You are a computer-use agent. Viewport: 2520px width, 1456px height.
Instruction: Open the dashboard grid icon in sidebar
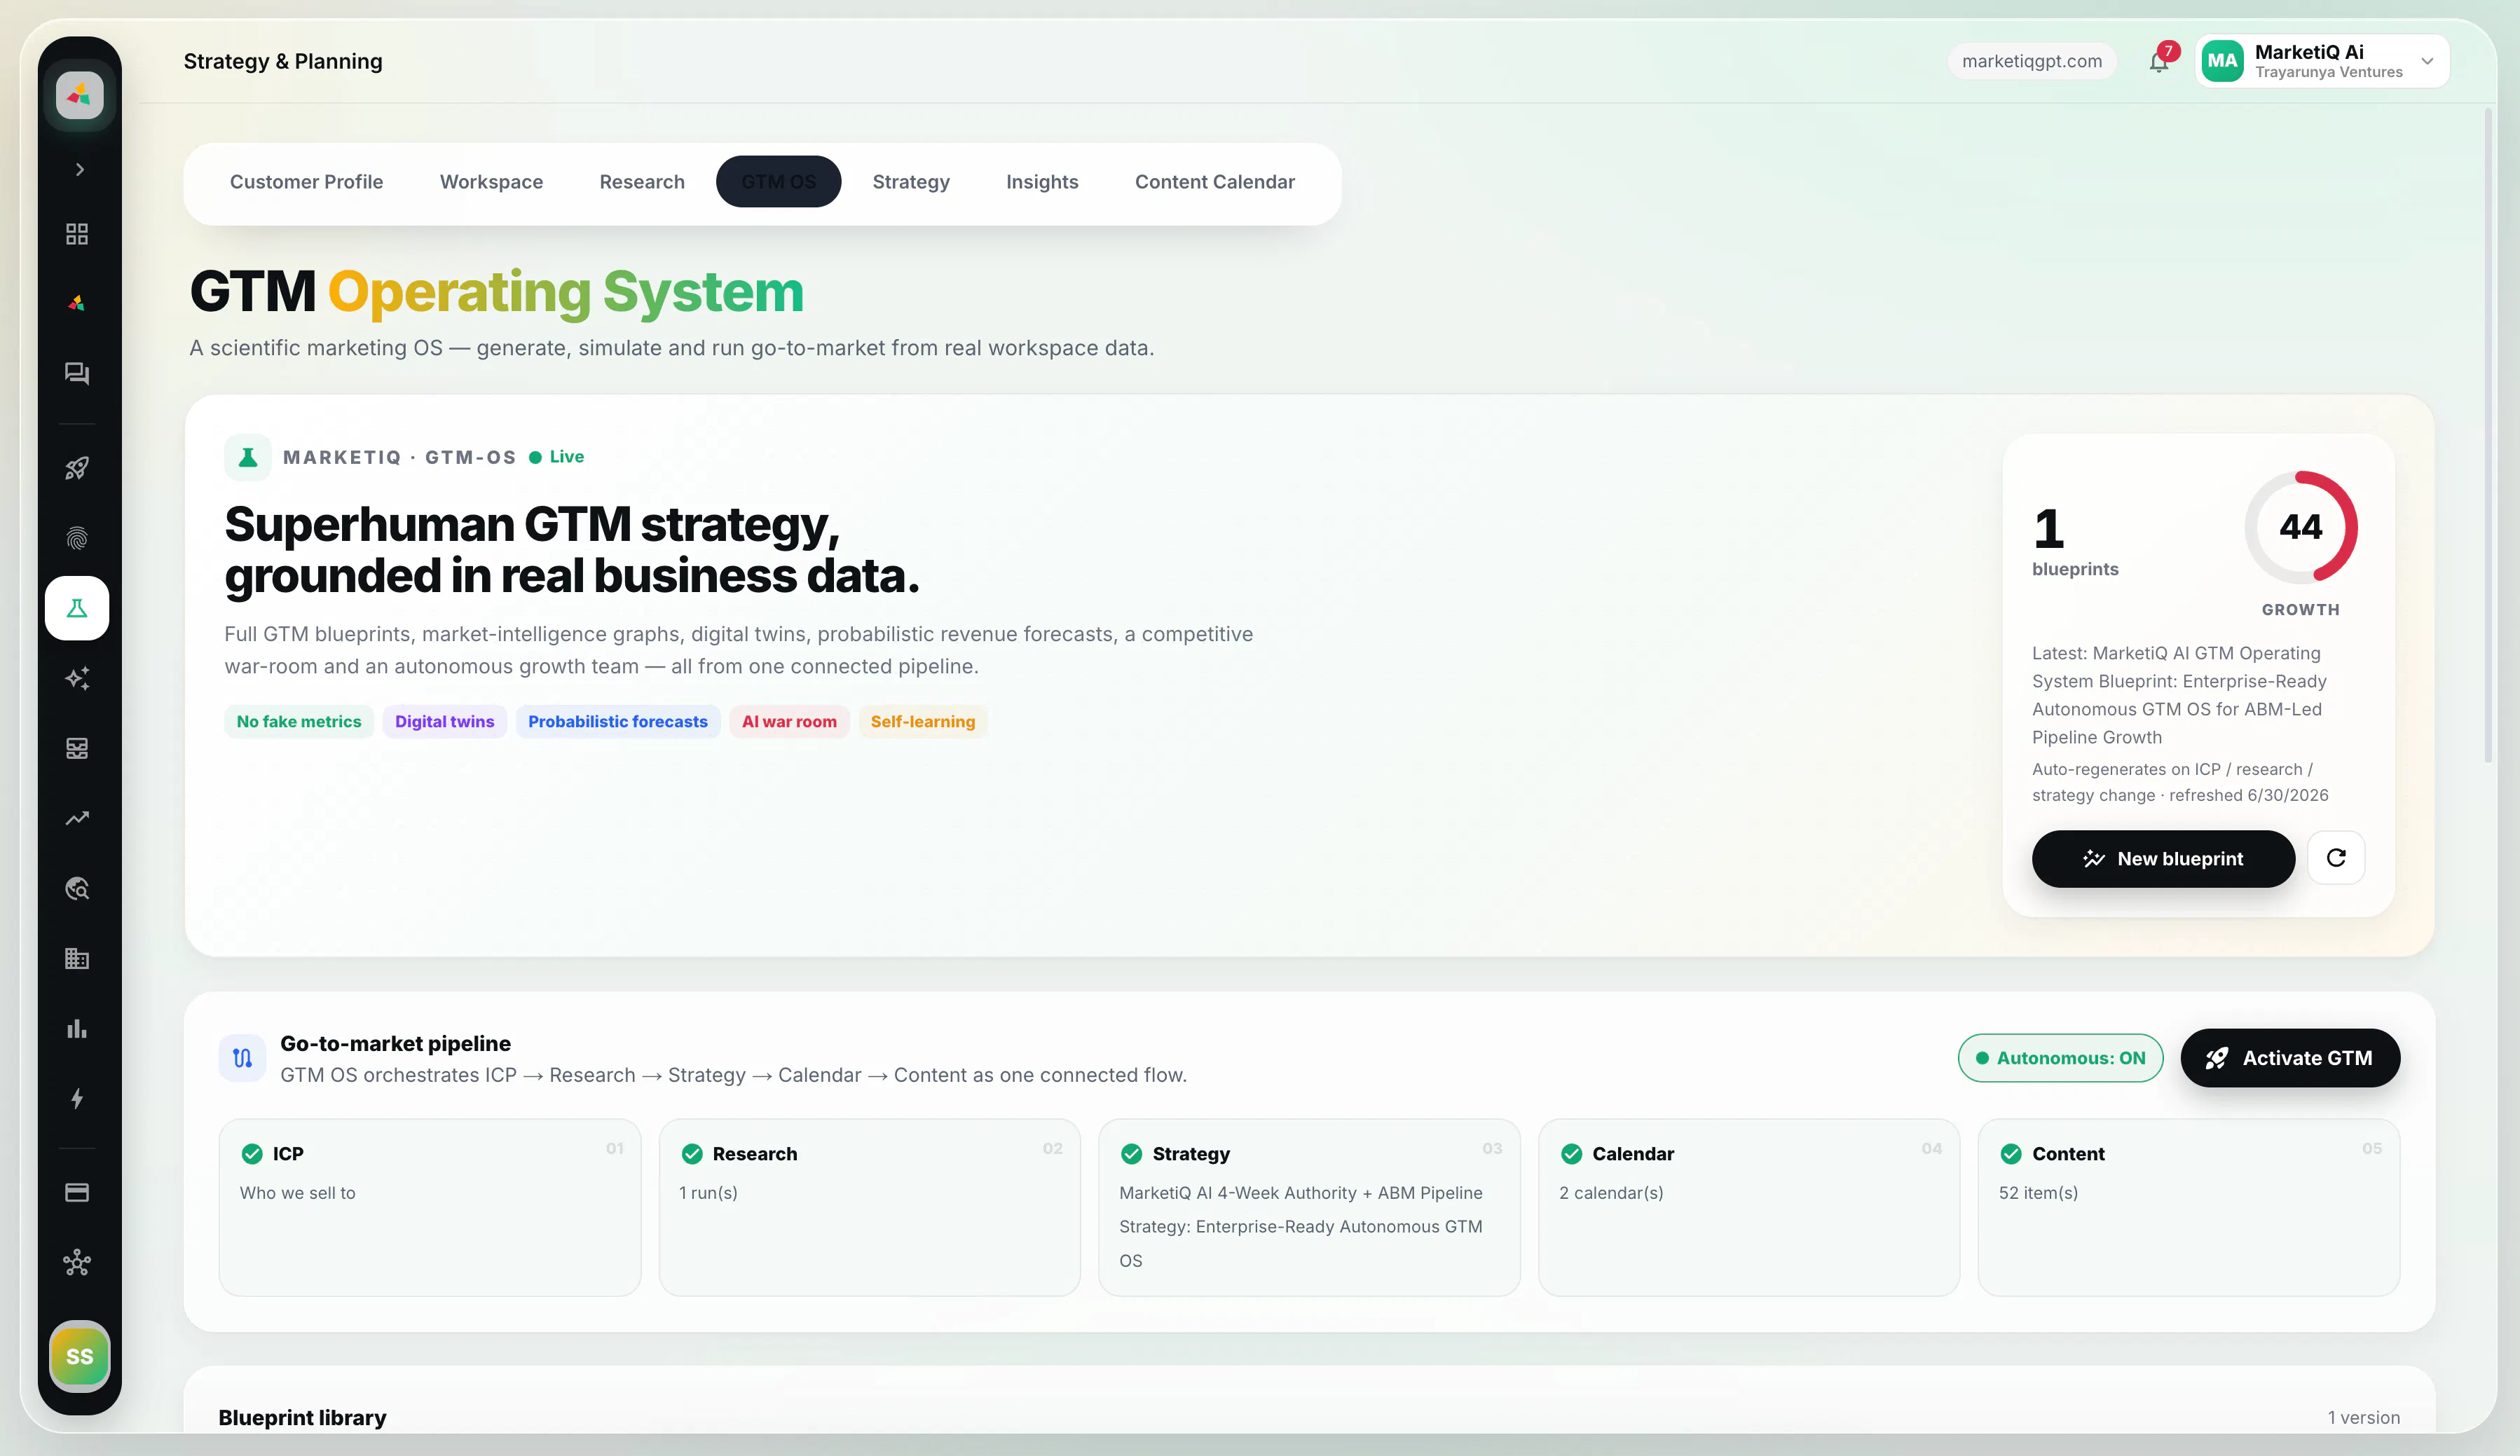point(77,234)
